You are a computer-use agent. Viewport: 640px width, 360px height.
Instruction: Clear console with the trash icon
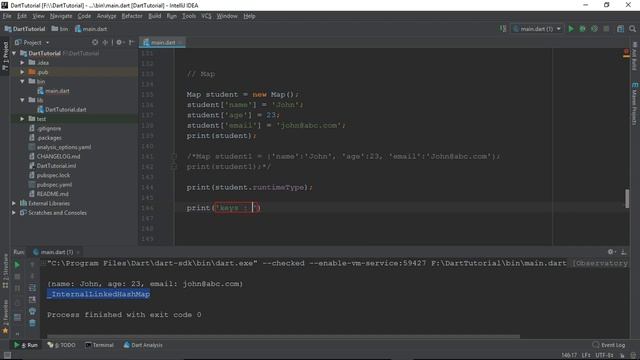[32, 323]
